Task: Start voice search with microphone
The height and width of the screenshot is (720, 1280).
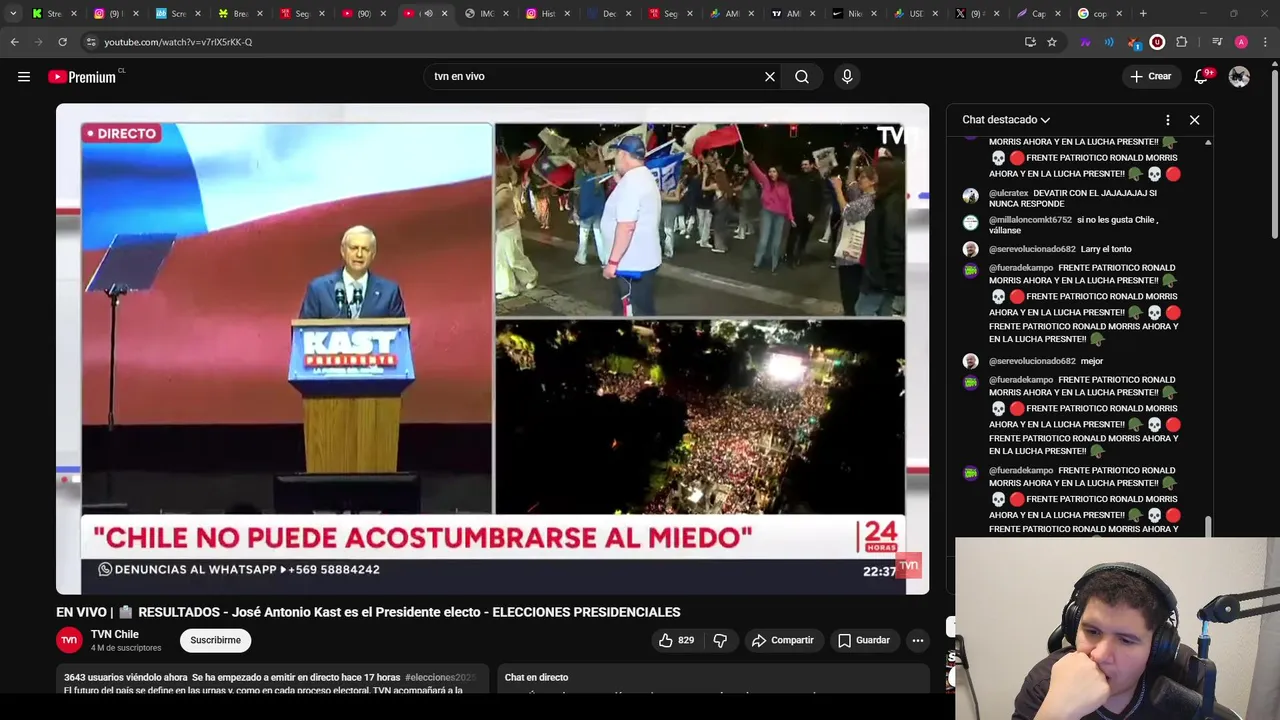Action: coord(847,76)
